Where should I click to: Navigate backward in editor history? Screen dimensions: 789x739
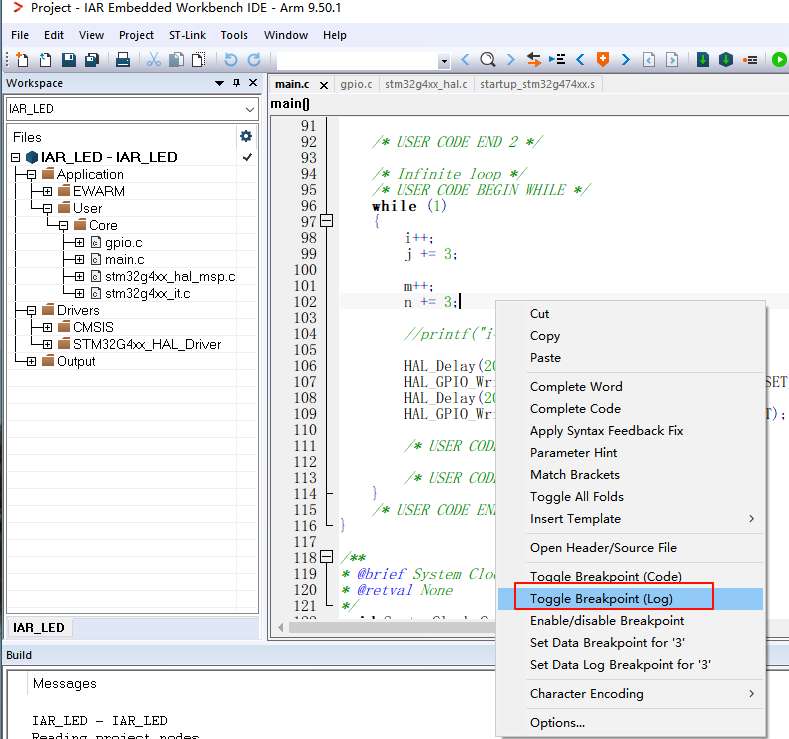pyautogui.click(x=649, y=60)
